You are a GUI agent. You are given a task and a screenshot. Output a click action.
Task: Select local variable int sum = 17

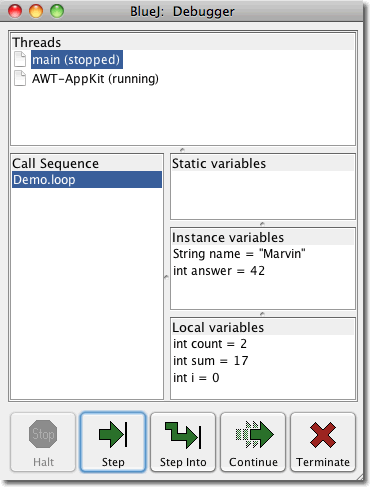[x=211, y=361]
